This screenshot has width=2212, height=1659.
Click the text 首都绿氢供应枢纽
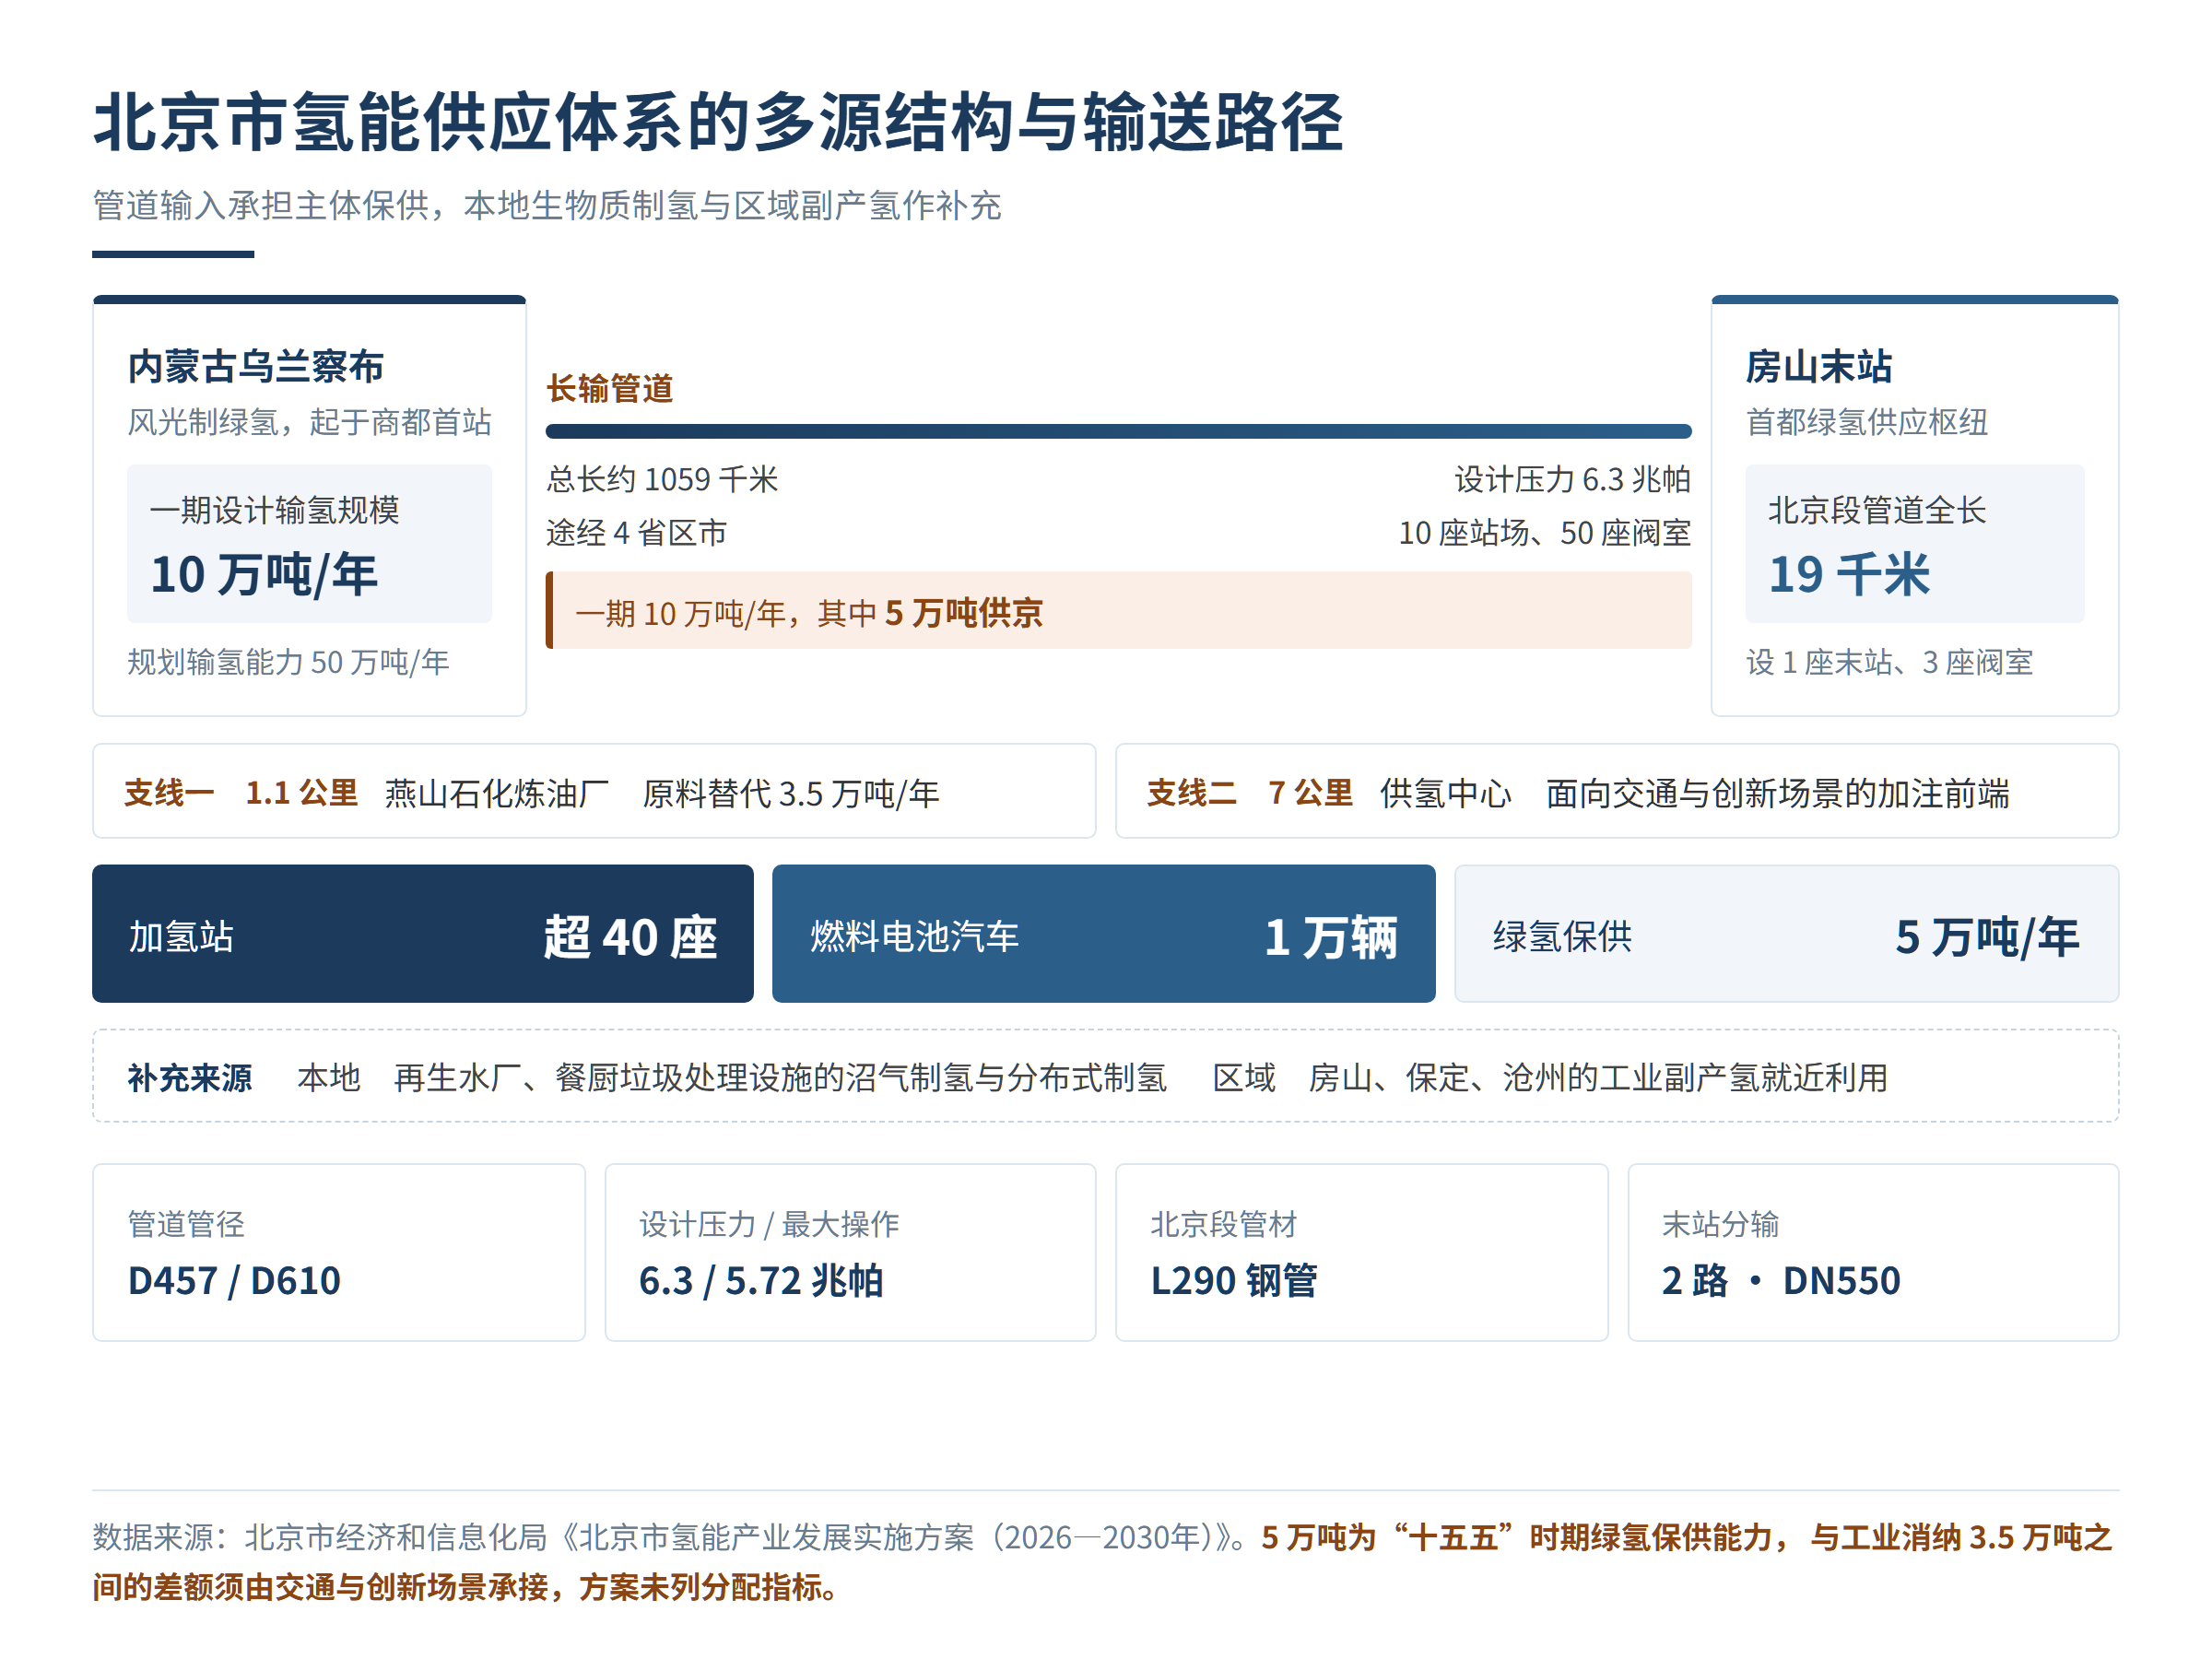(x=1866, y=421)
